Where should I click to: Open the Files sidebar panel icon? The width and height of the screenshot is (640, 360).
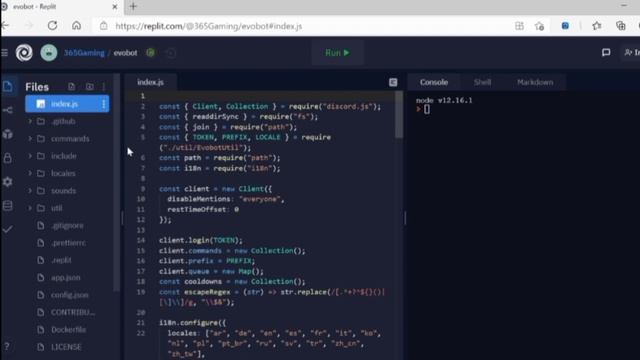(x=7, y=86)
